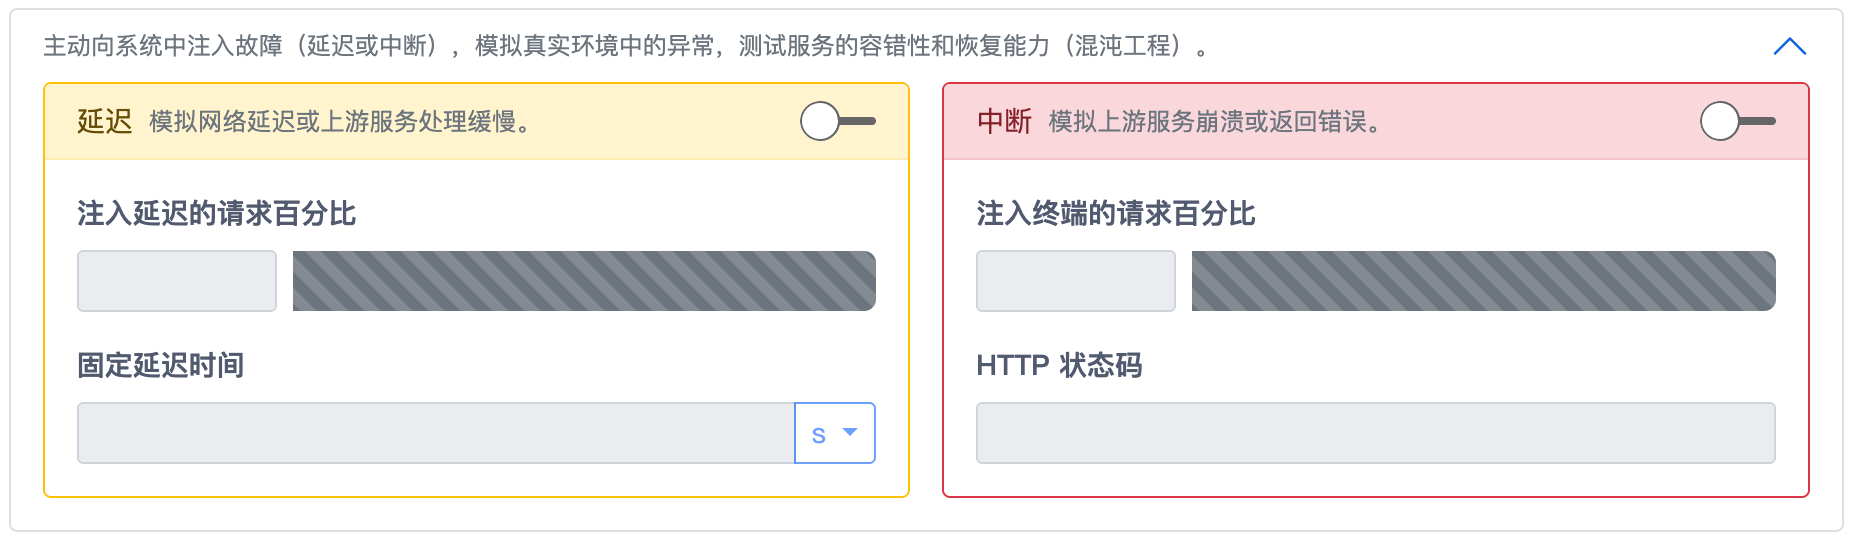
Task: Click the 固定延迟时间 label text
Action: [x=161, y=366]
